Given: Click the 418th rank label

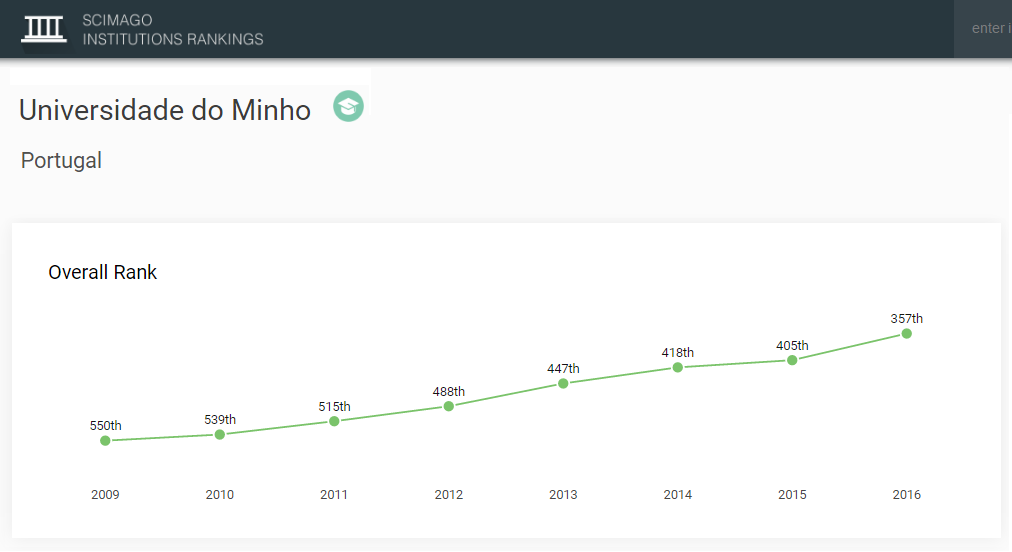Looking at the screenshot, I should tap(678, 353).
